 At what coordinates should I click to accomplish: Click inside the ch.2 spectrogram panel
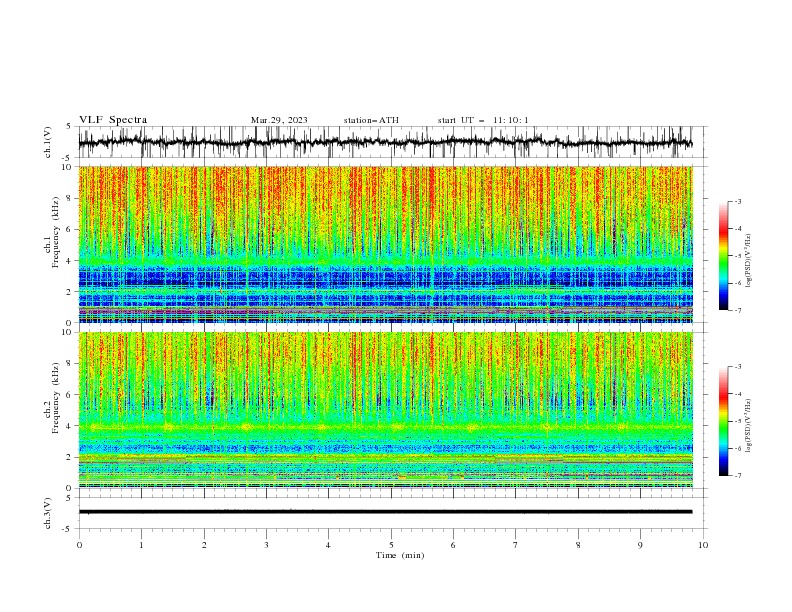[385, 410]
